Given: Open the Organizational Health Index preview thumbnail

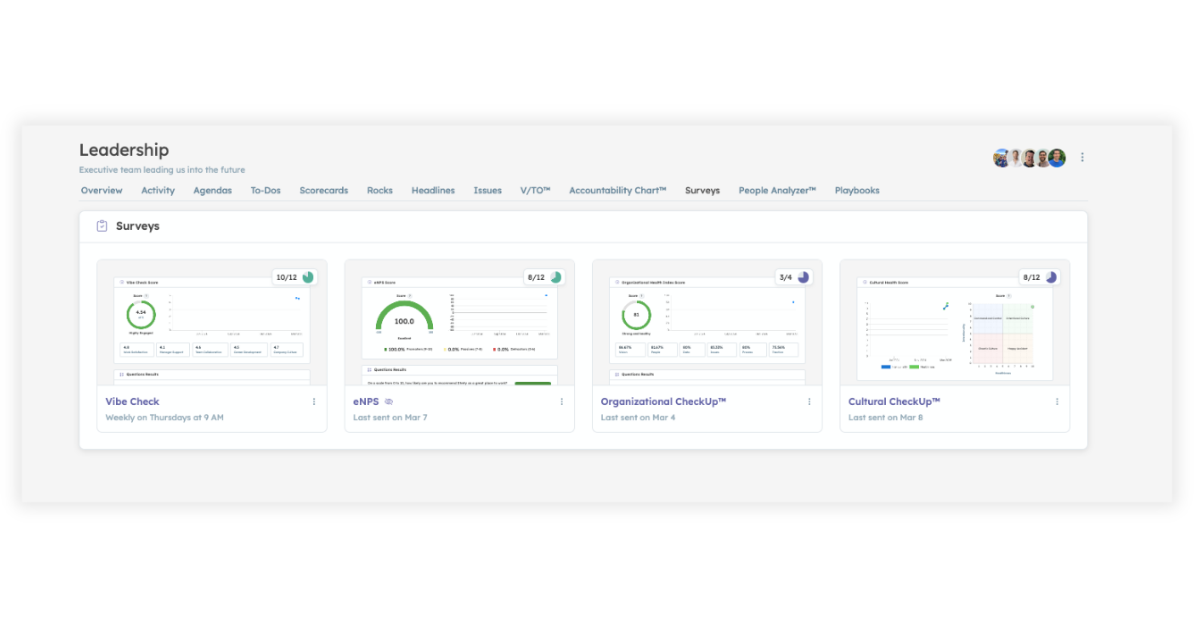Looking at the screenshot, I should coord(707,323).
